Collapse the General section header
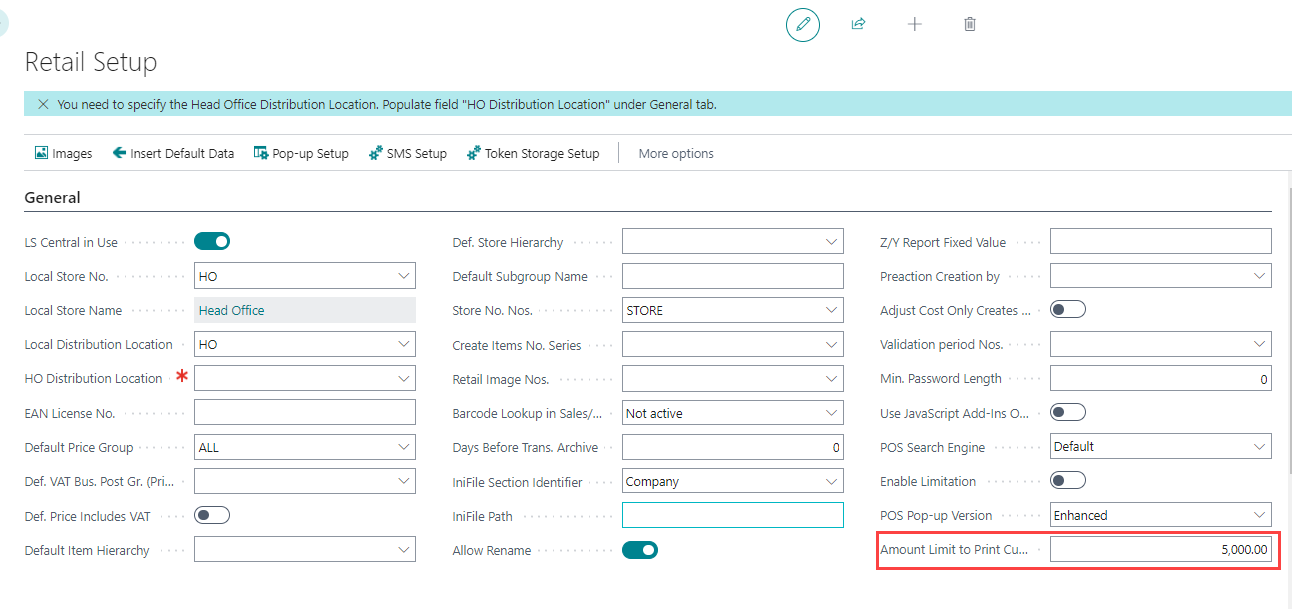The image size is (1292, 609). [52, 198]
